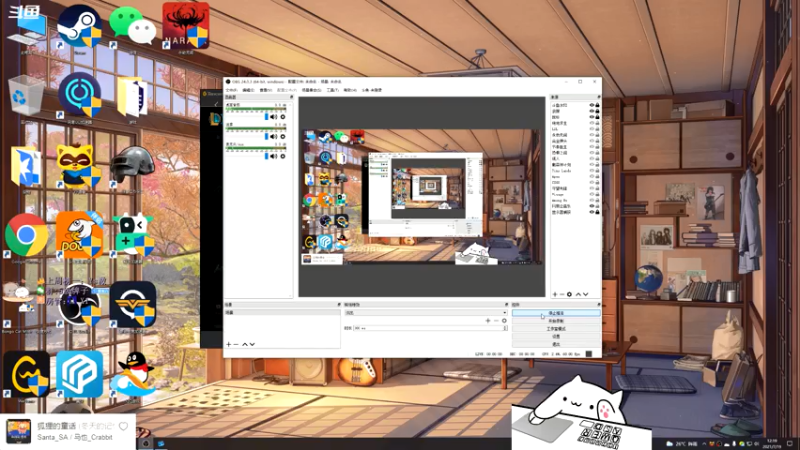Open the red NARAKA game shortcut
800x450 pixels.
click(x=186, y=26)
